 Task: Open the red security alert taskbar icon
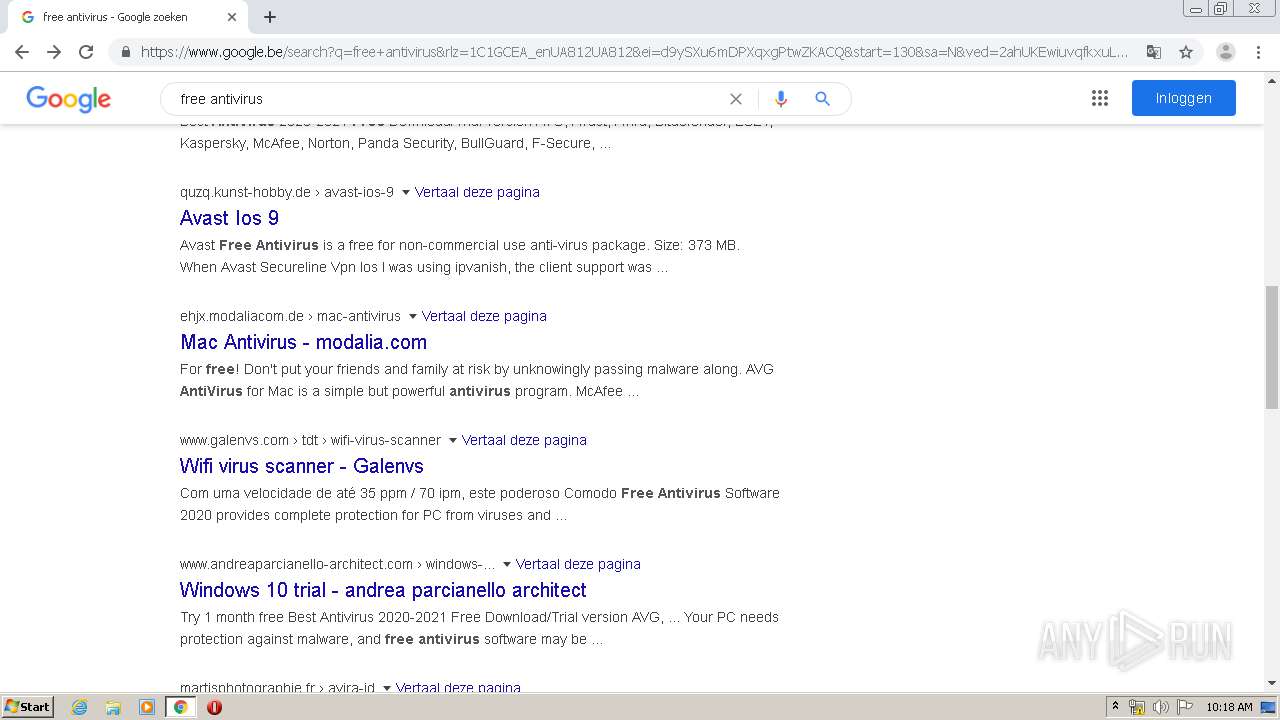(214, 707)
